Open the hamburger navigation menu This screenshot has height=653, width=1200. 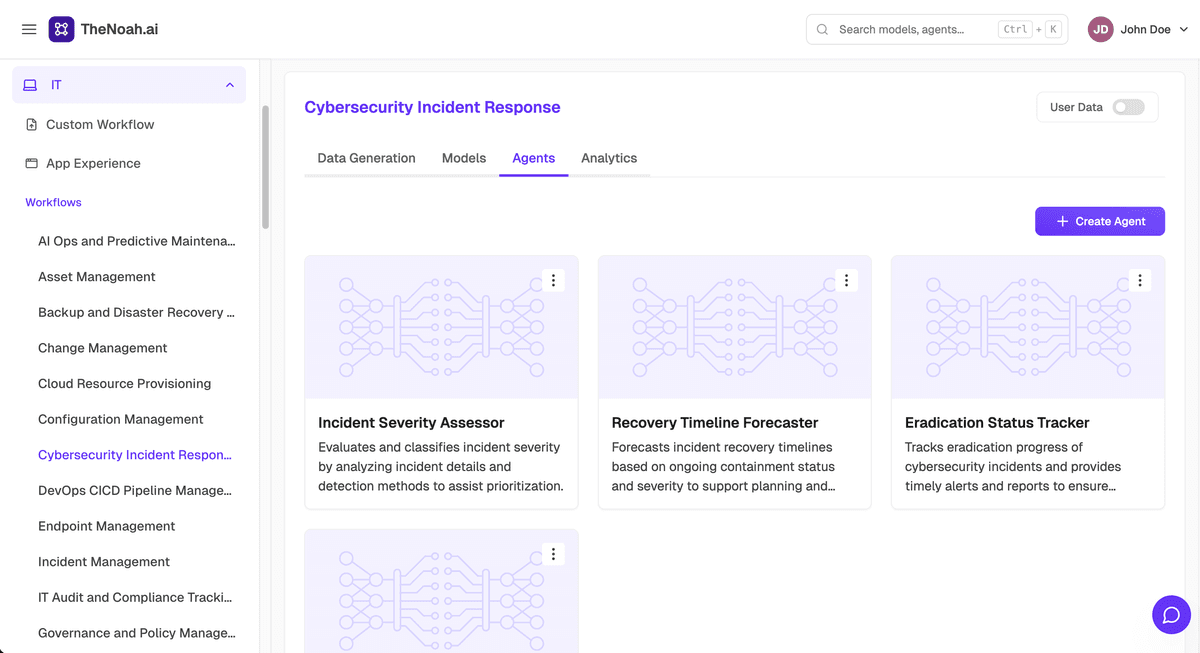pos(29,29)
